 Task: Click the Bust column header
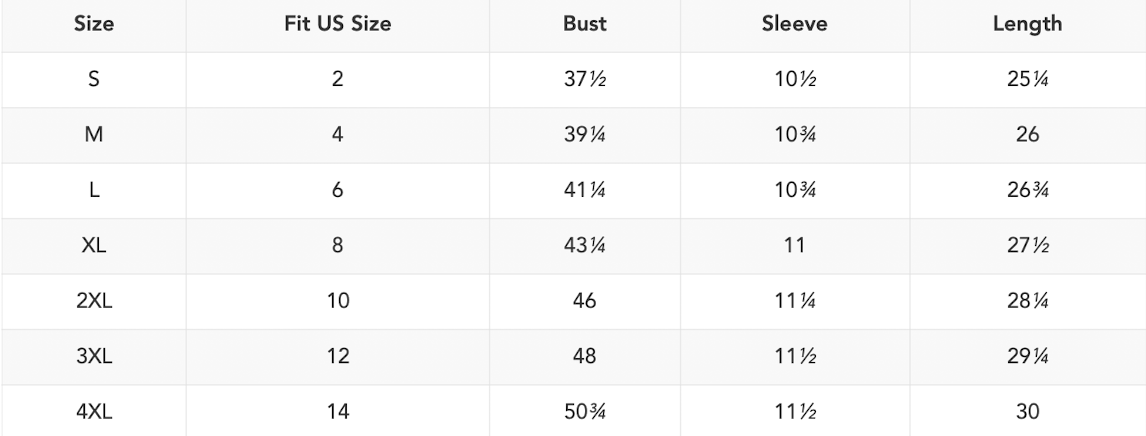click(x=584, y=26)
